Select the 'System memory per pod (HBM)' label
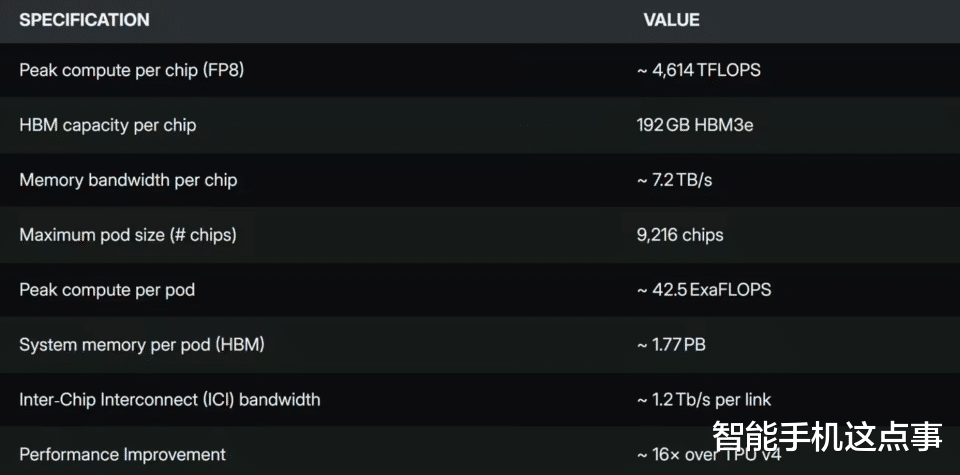 click(142, 345)
